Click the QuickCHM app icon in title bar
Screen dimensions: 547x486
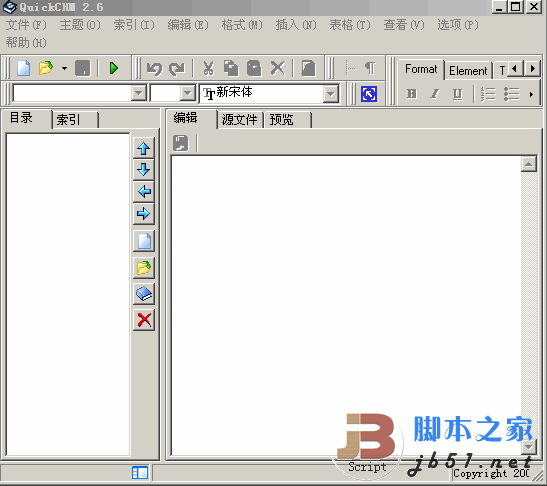tap(9, 7)
